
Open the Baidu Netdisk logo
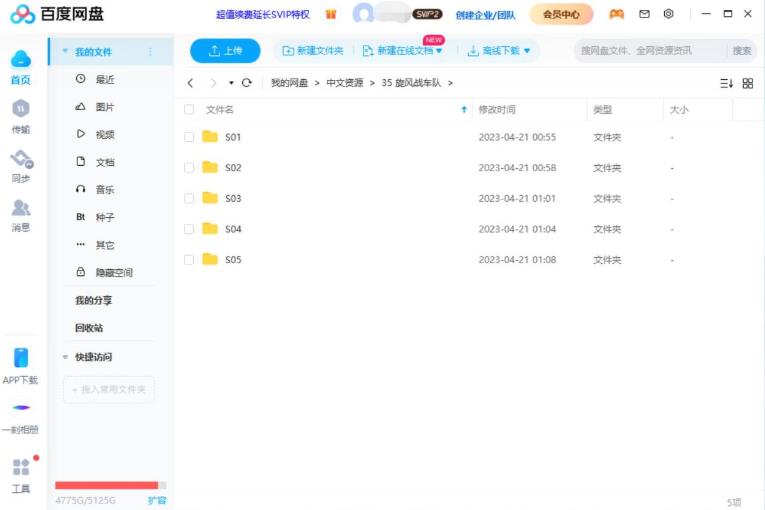(23, 14)
